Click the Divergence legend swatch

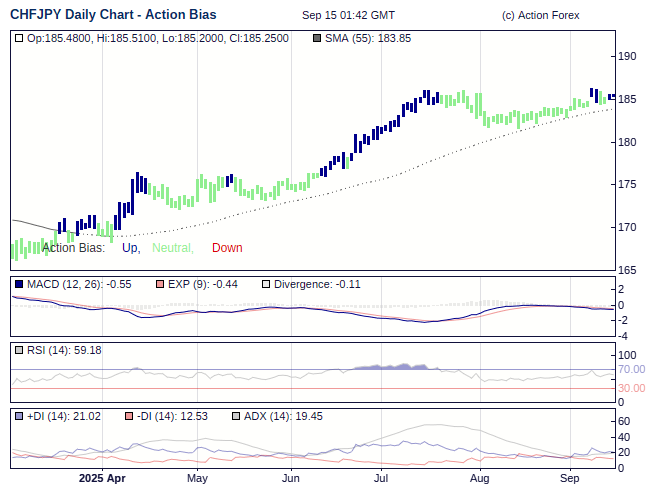[x=265, y=284]
